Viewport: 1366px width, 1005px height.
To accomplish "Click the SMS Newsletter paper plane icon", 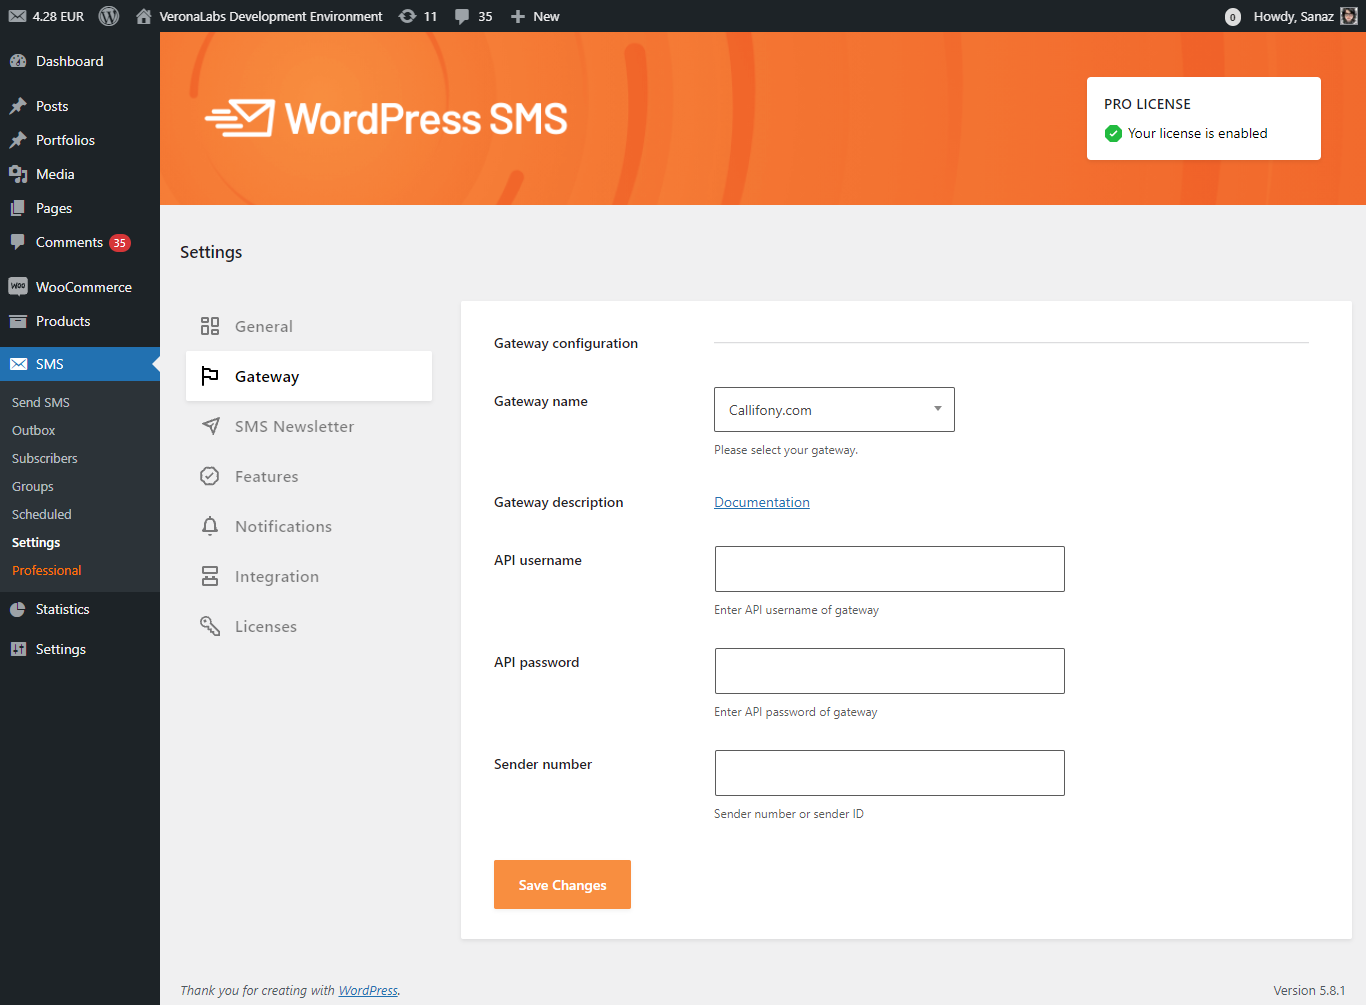I will click(x=210, y=426).
